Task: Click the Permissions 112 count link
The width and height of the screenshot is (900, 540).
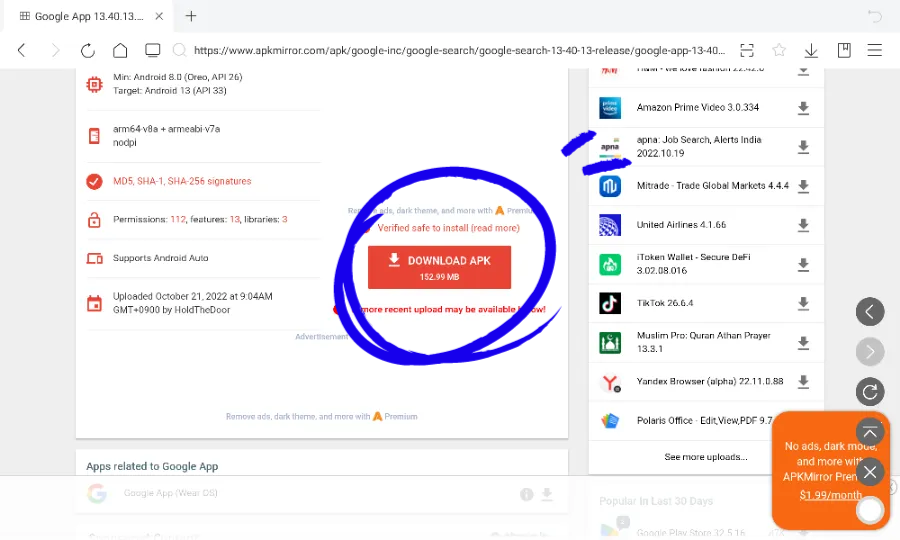Action: (178, 219)
